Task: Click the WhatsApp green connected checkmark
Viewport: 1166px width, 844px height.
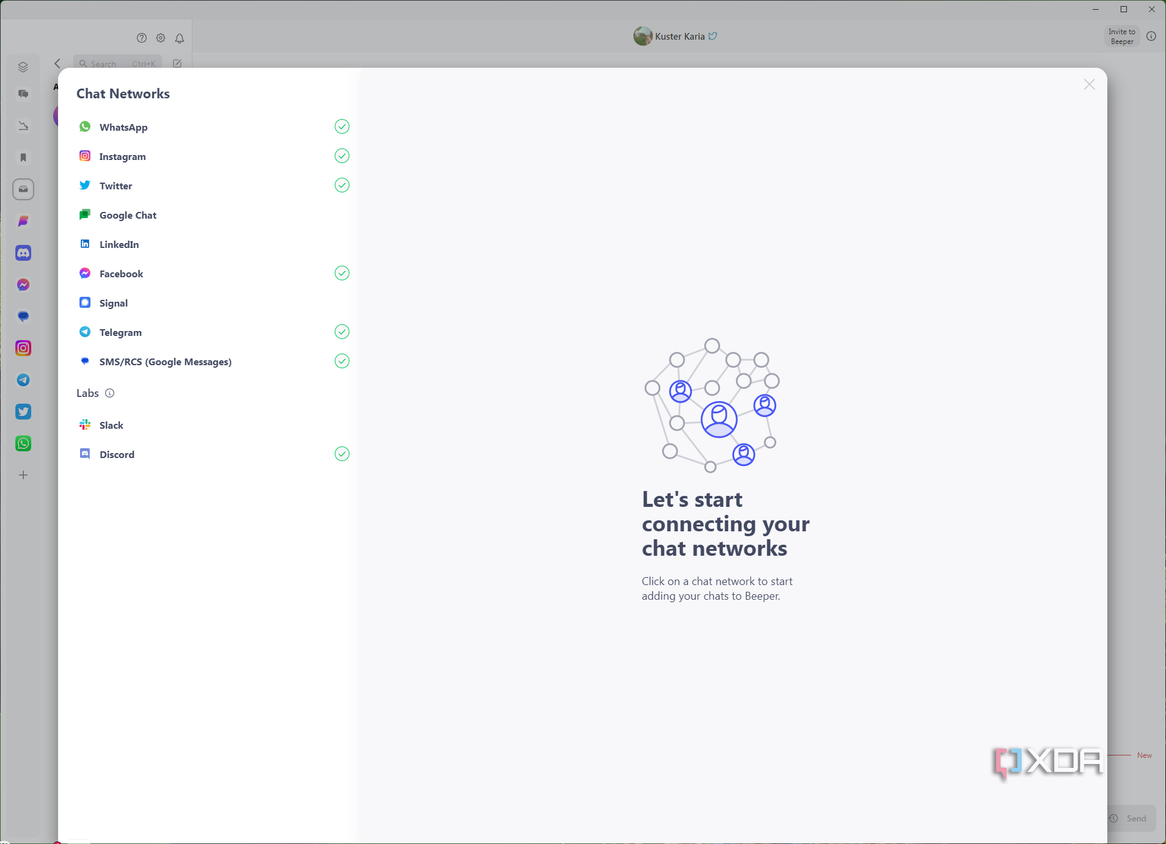Action: tap(342, 126)
